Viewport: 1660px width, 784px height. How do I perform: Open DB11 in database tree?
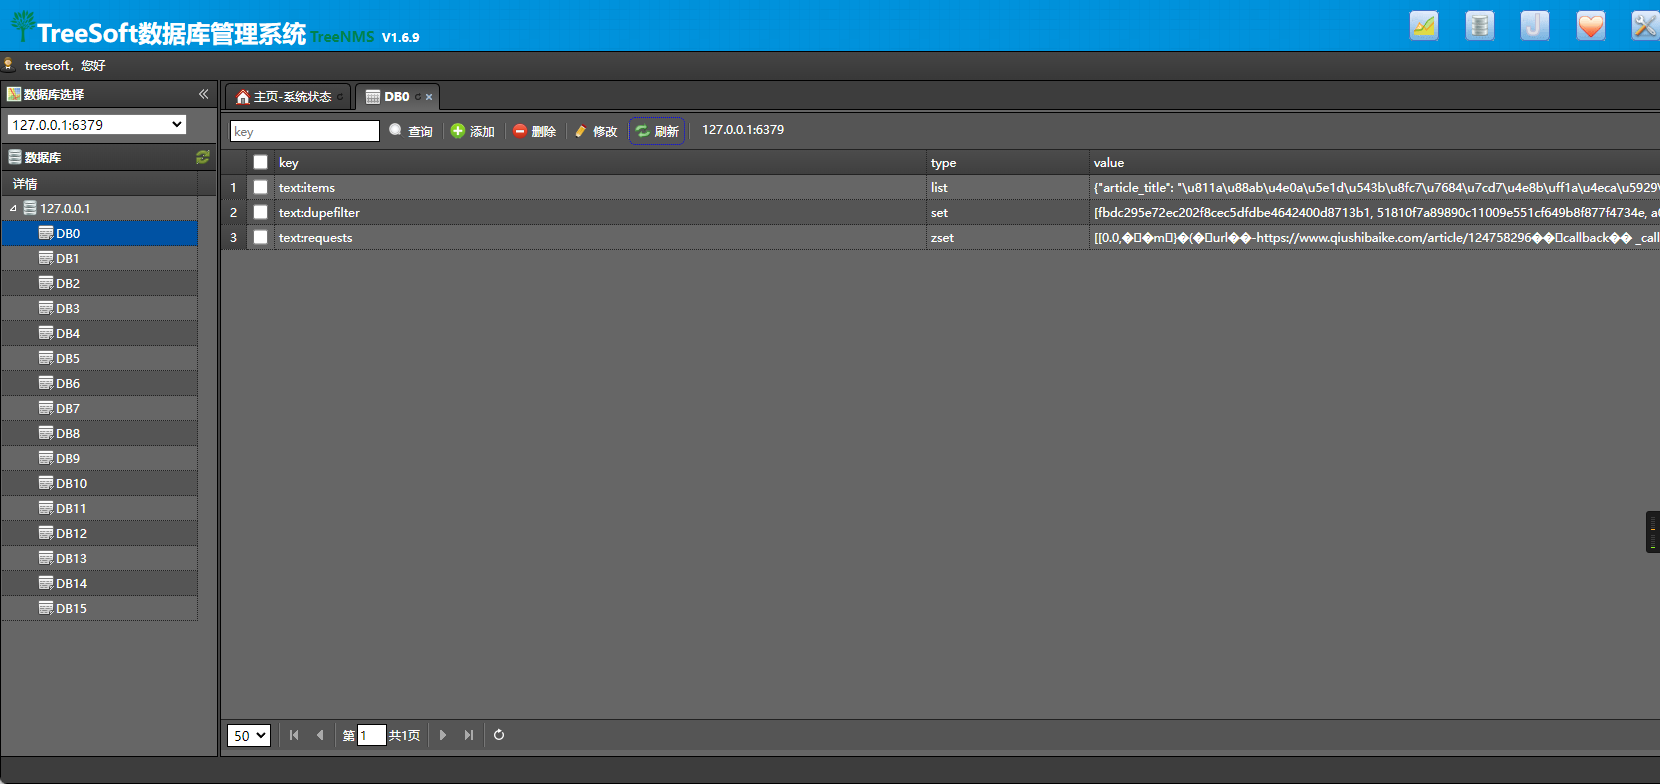[x=99, y=508]
